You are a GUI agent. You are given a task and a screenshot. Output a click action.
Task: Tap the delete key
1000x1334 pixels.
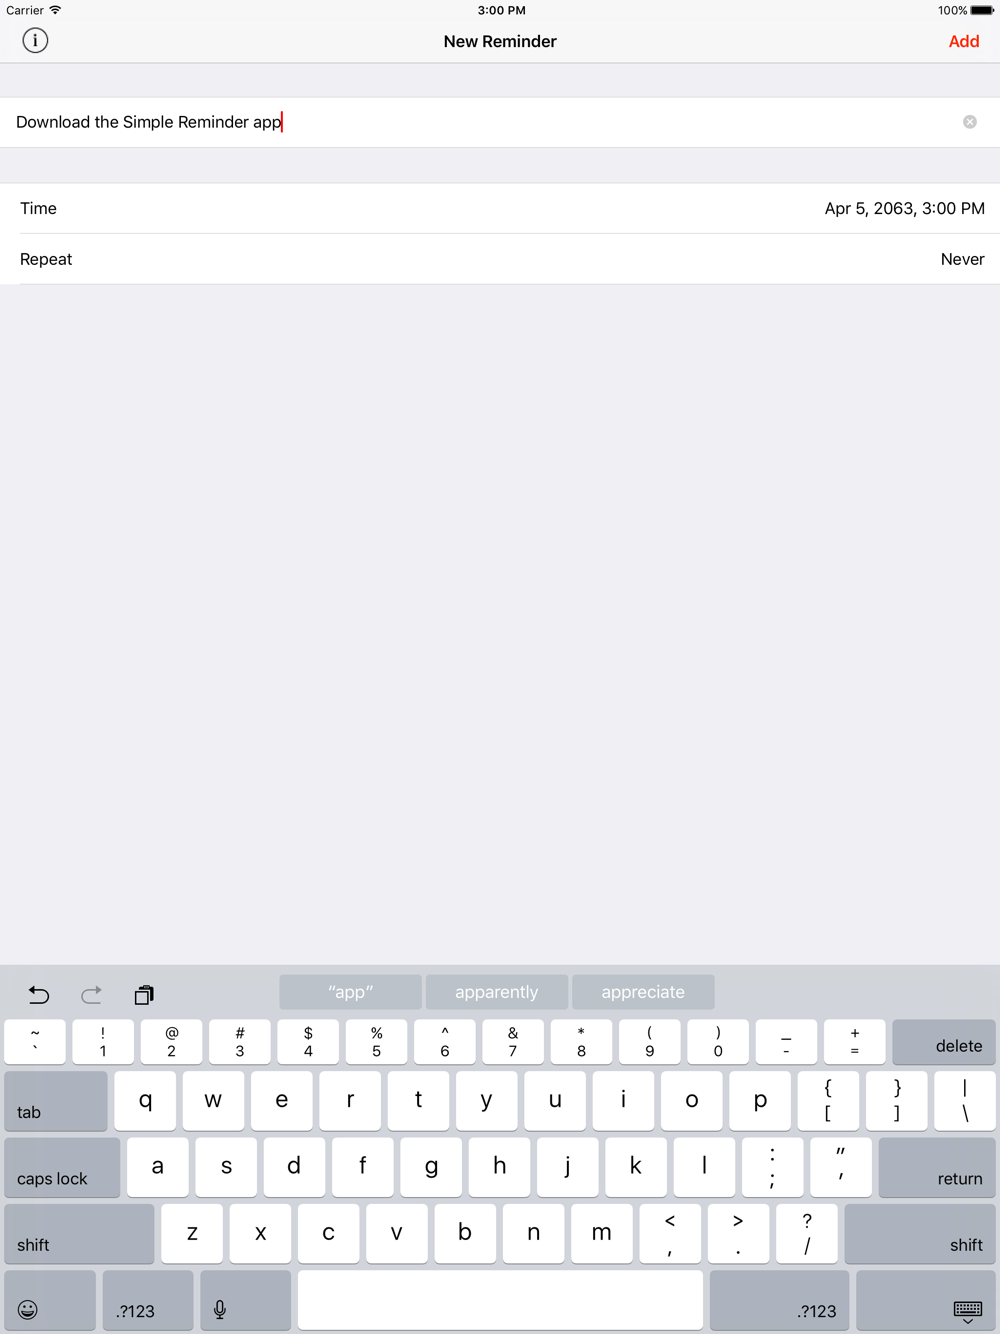tap(943, 1042)
